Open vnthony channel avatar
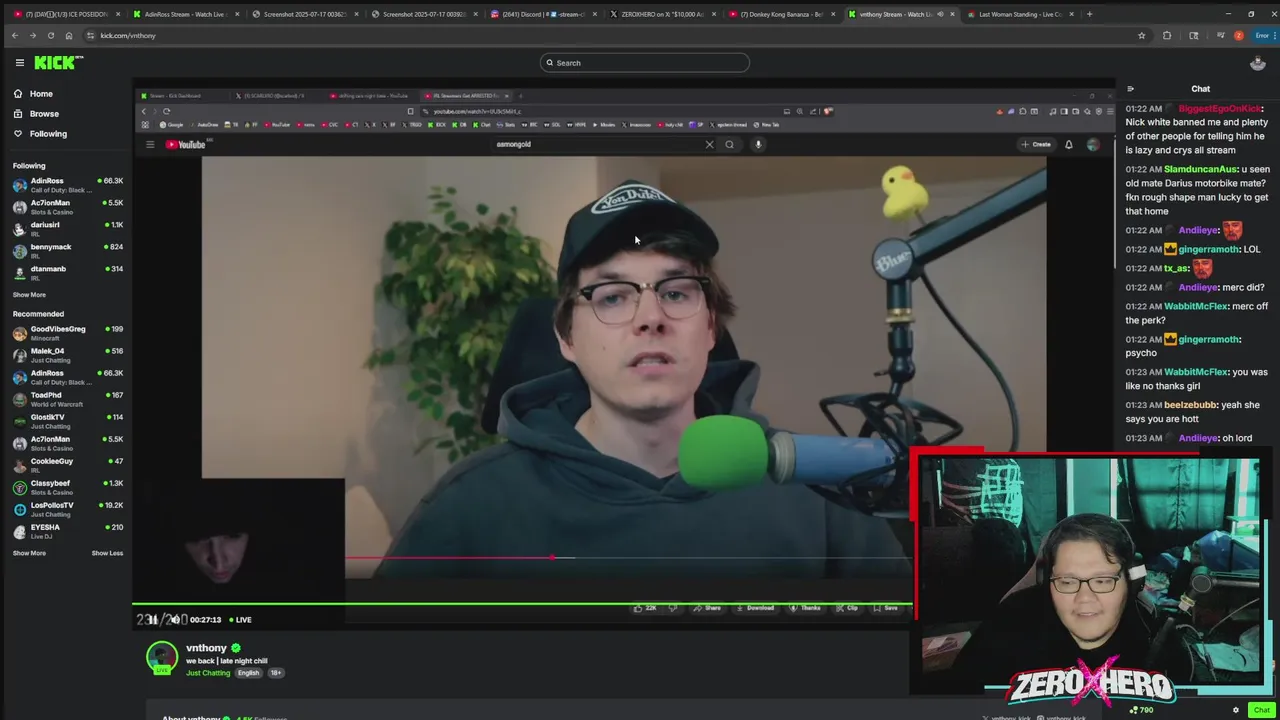Image resolution: width=1280 pixels, height=720 pixels. (x=162, y=659)
